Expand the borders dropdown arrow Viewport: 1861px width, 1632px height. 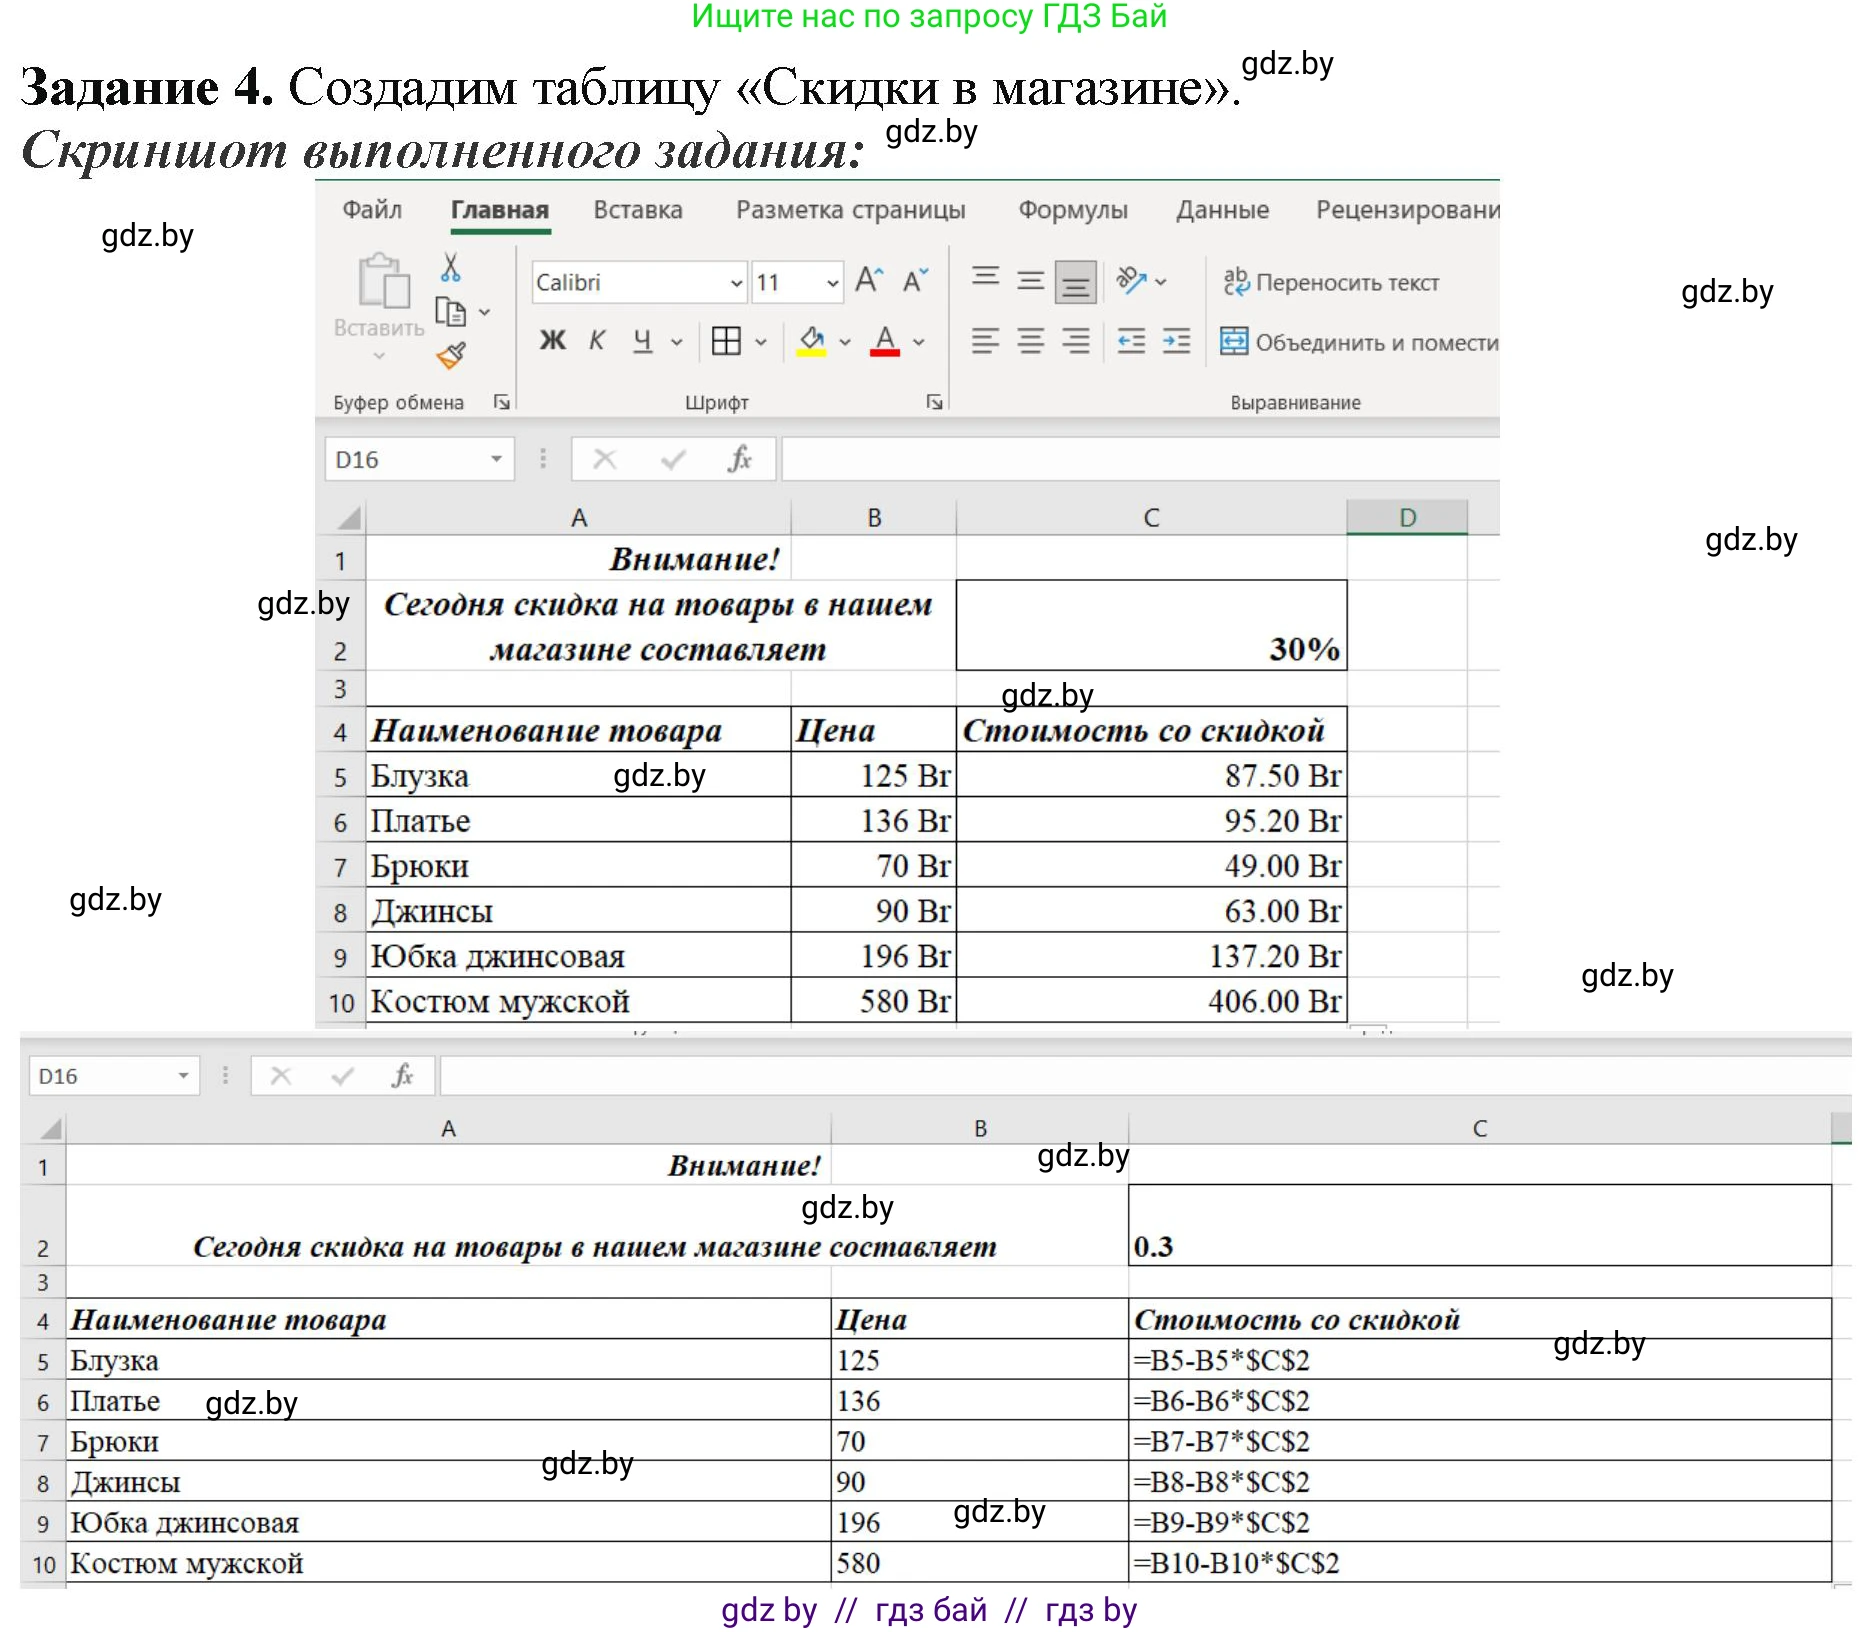pos(761,341)
